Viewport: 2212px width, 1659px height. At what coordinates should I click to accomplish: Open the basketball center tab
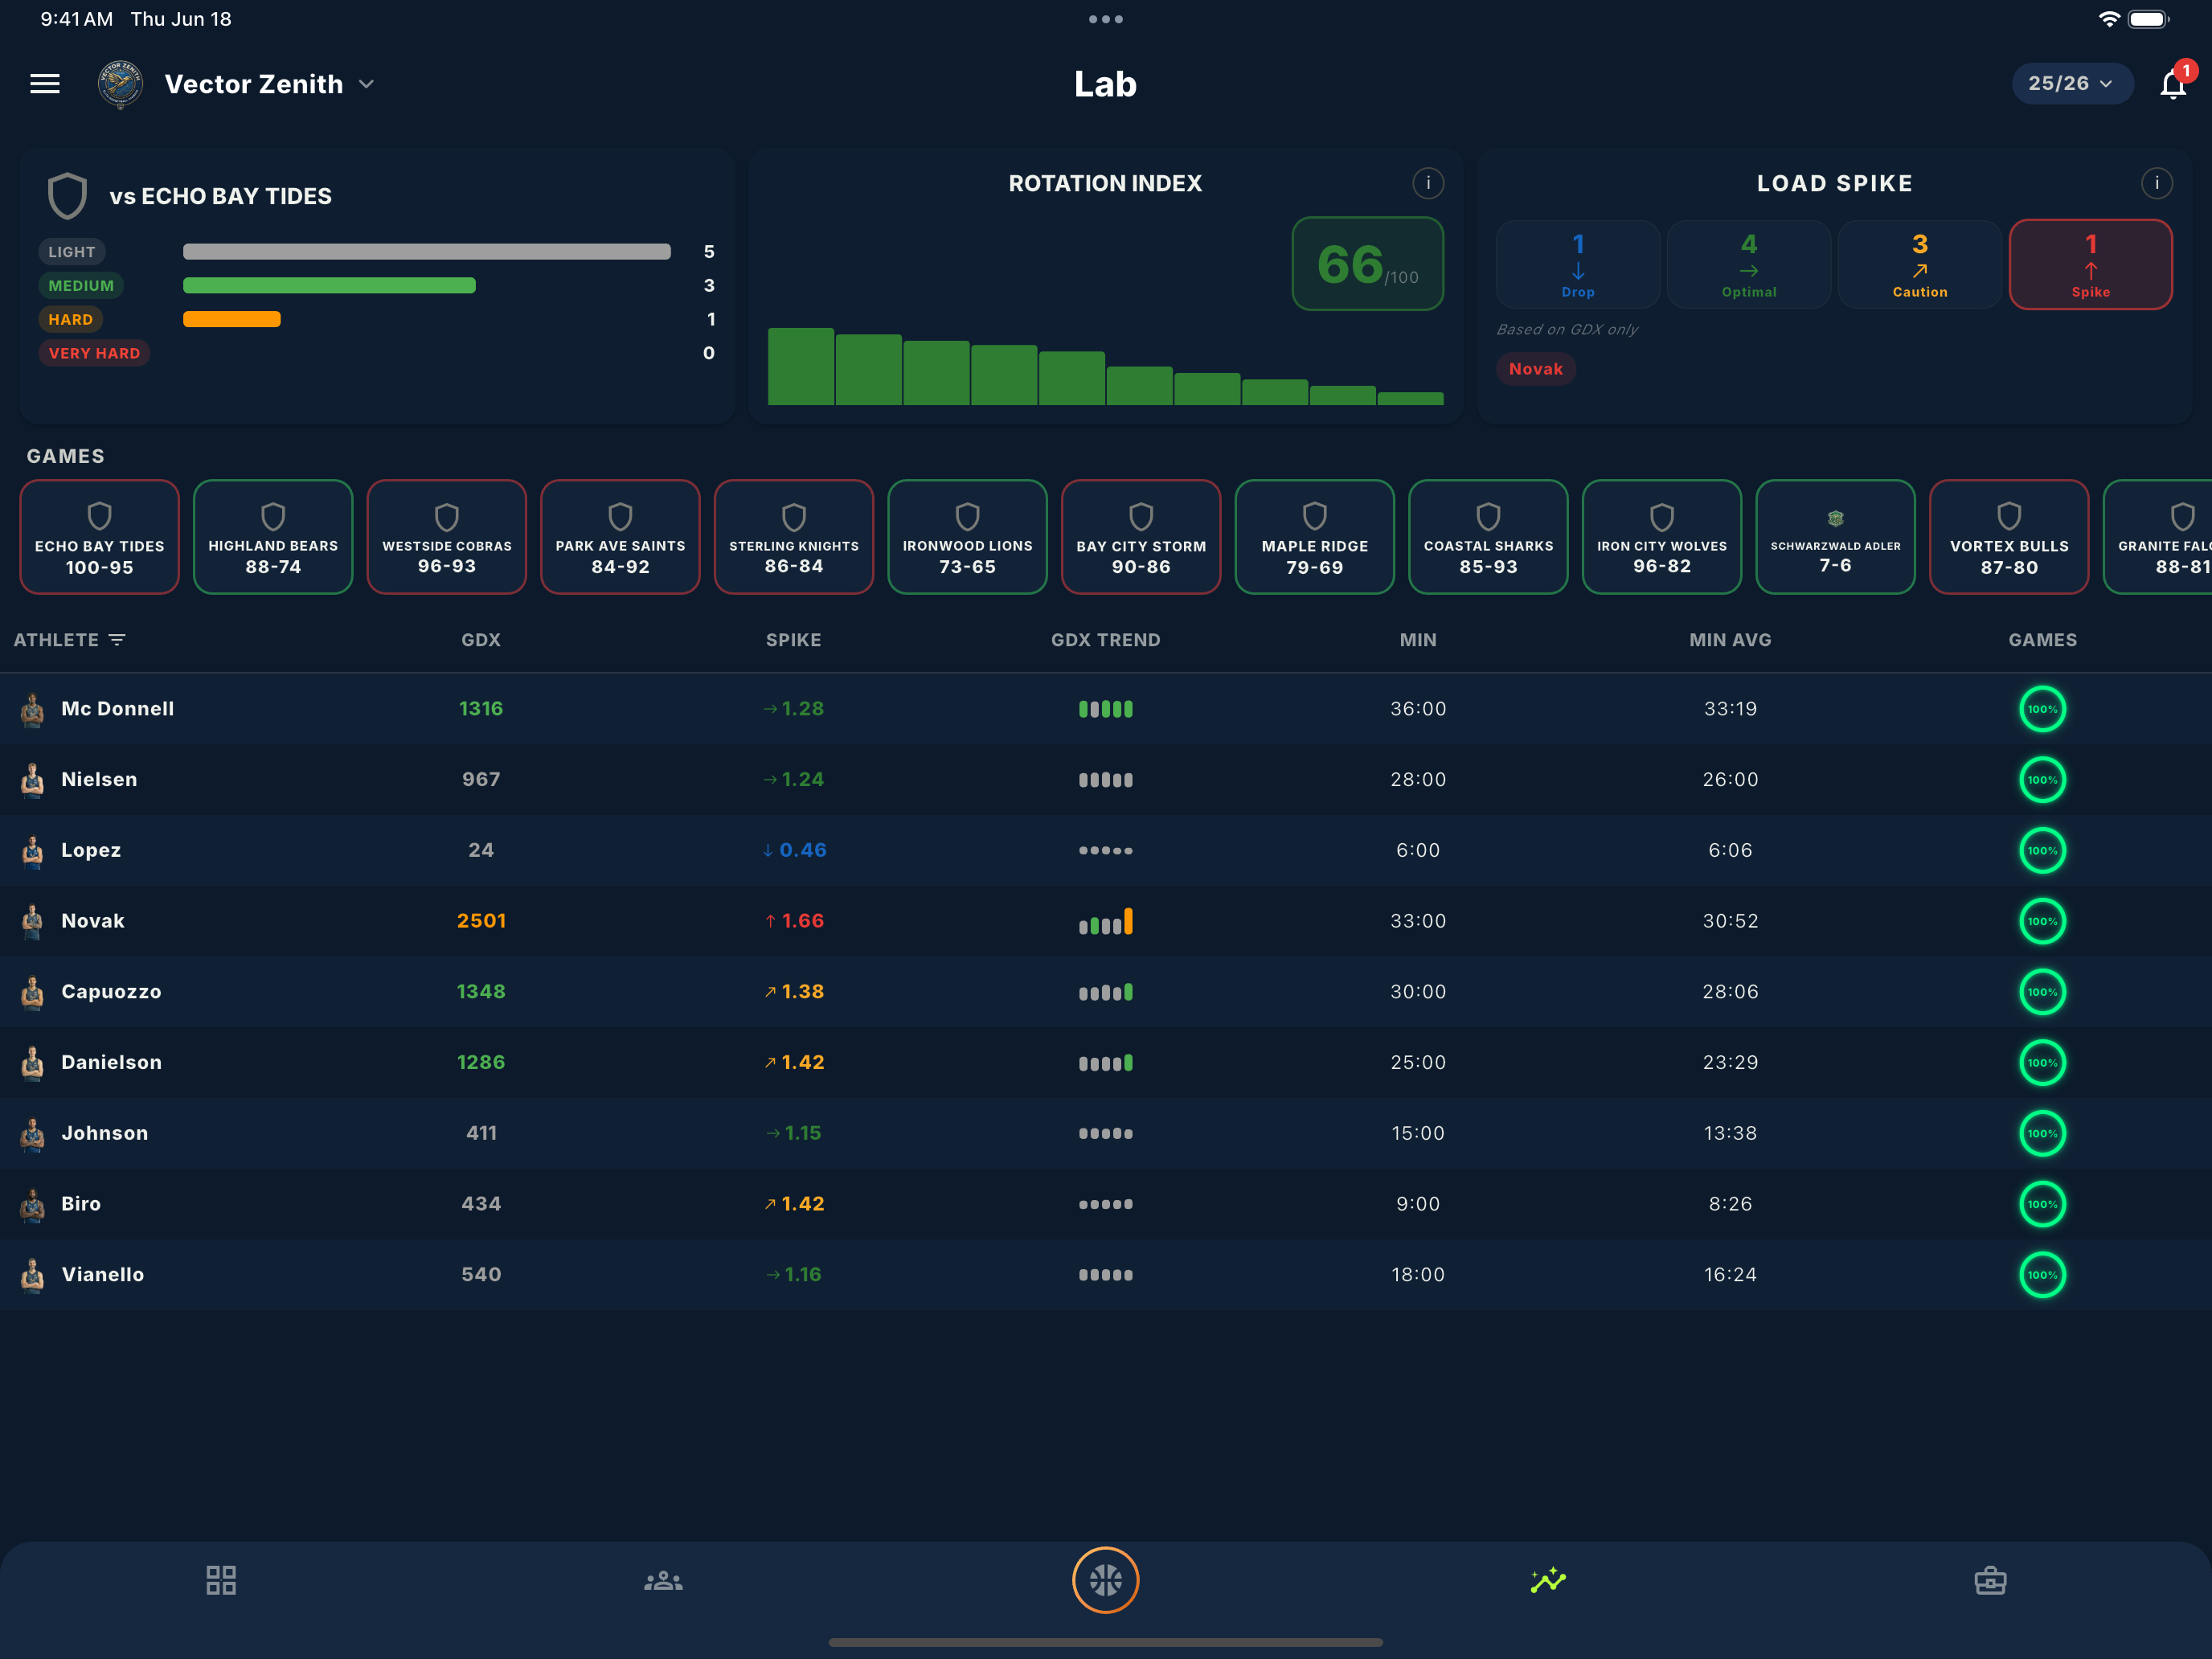click(x=1106, y=1580)
